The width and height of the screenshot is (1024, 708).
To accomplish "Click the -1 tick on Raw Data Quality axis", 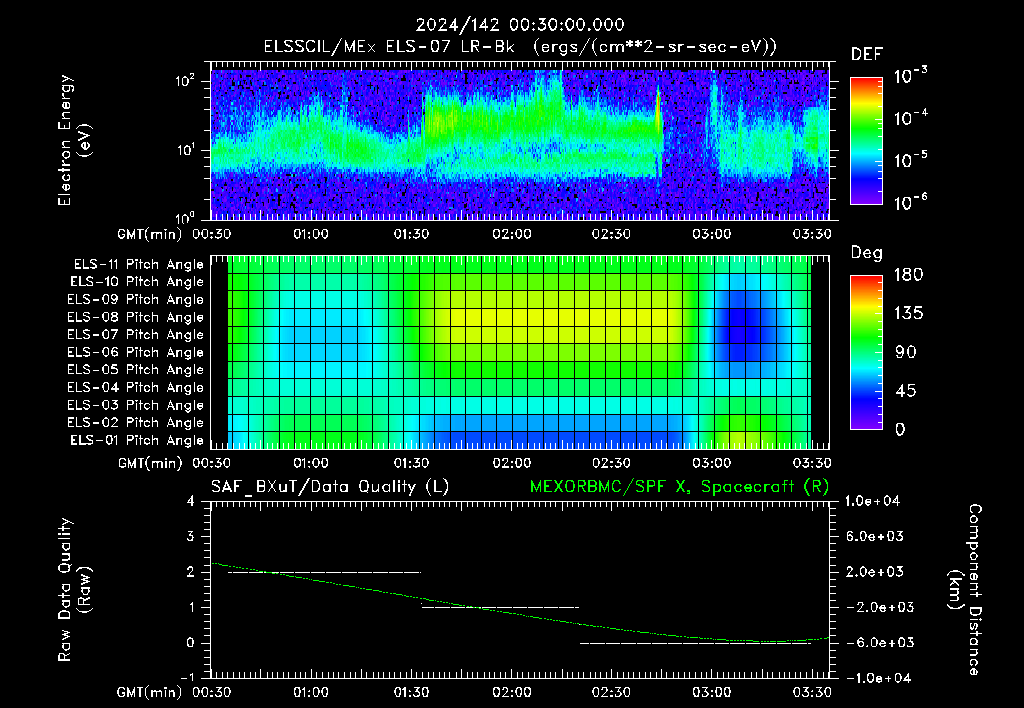I will point(187,677).
